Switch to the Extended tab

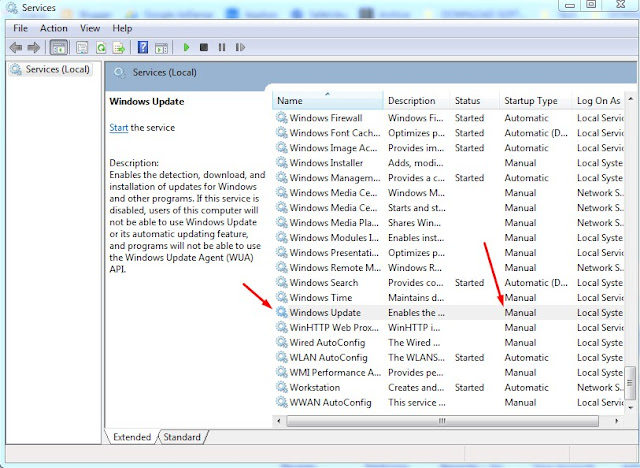(x=132, y=437)
